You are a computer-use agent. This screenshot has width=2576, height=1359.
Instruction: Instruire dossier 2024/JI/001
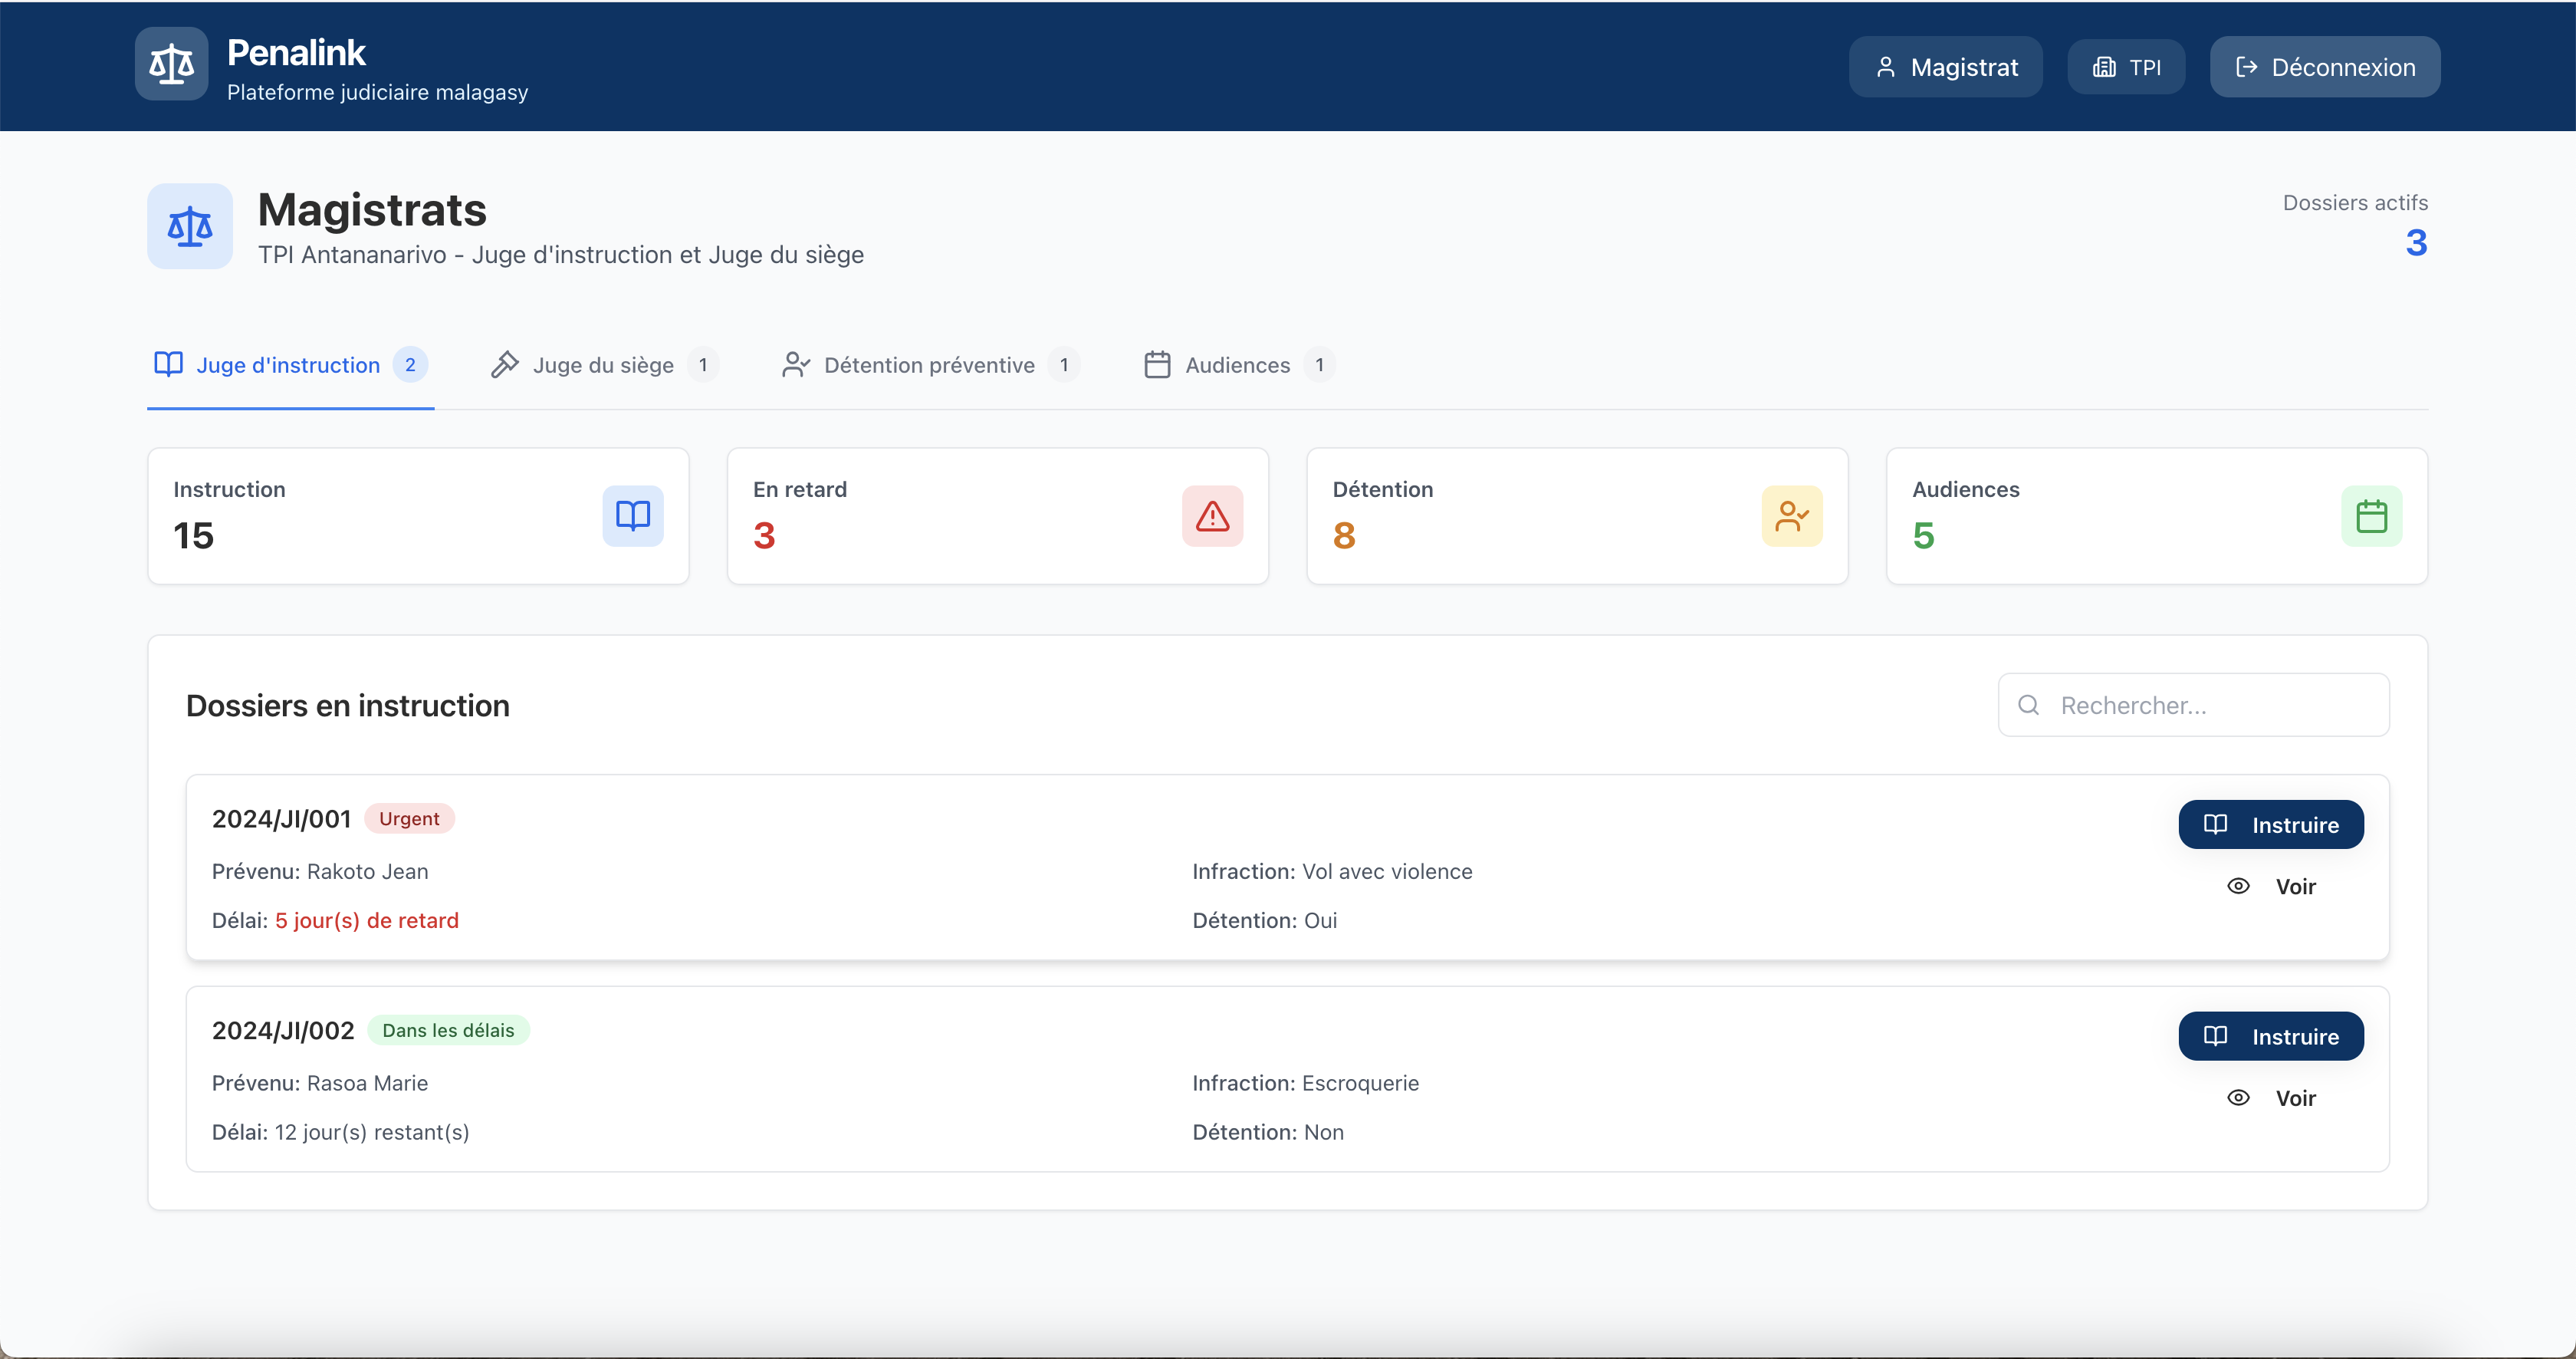pyautogui.click(x=2270, y=825)
